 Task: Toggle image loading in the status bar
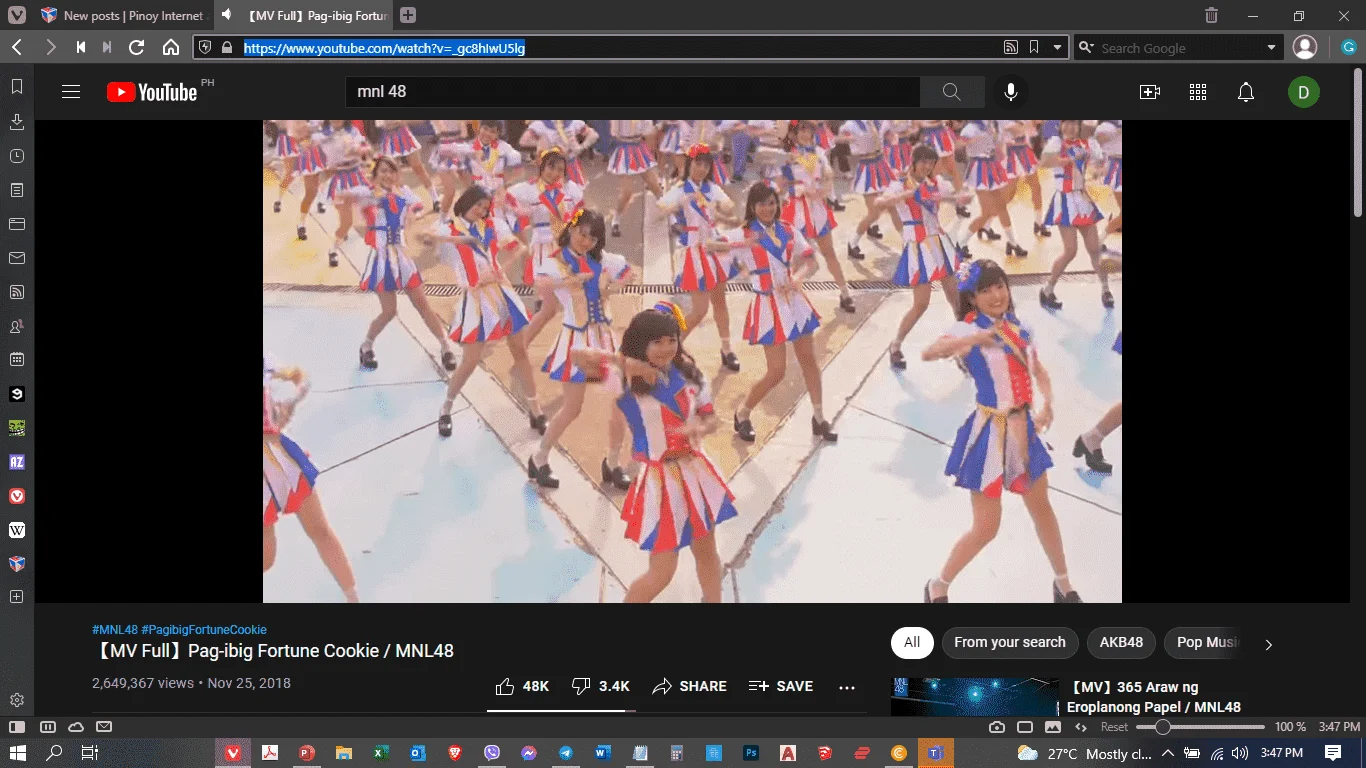pos(1053,727)
